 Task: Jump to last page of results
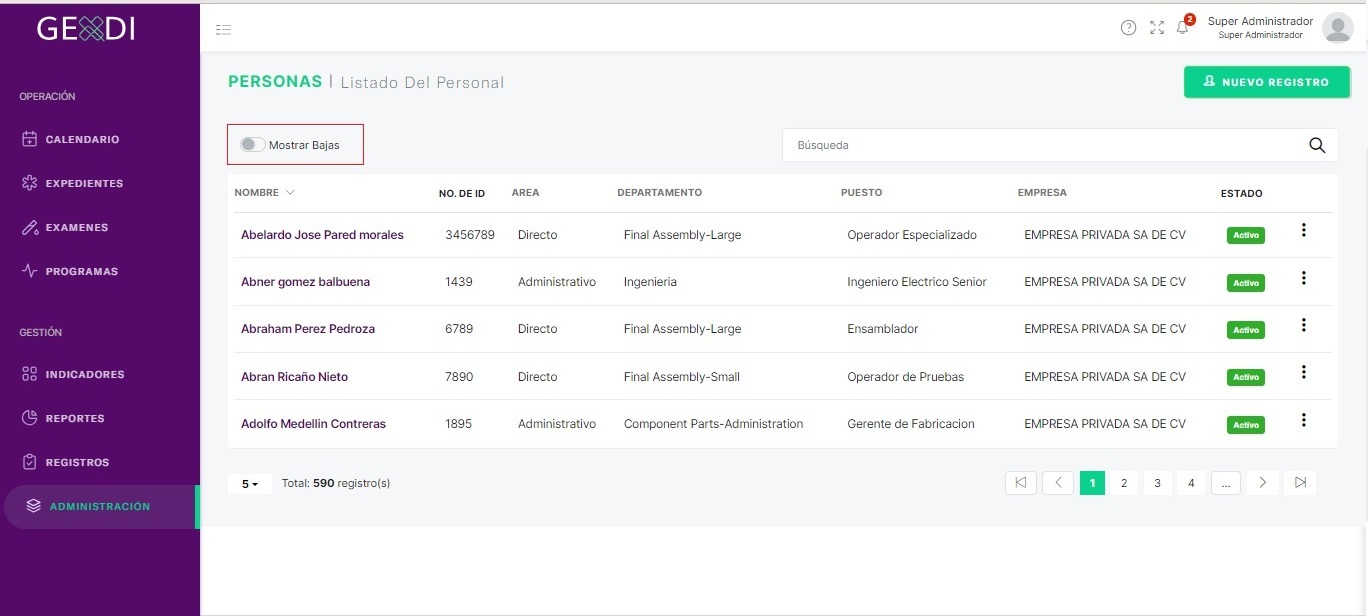(1300, 483)
